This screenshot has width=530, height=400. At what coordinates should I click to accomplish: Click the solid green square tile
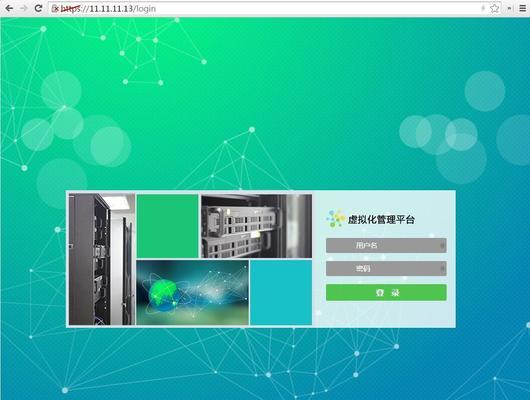[167, 226]
